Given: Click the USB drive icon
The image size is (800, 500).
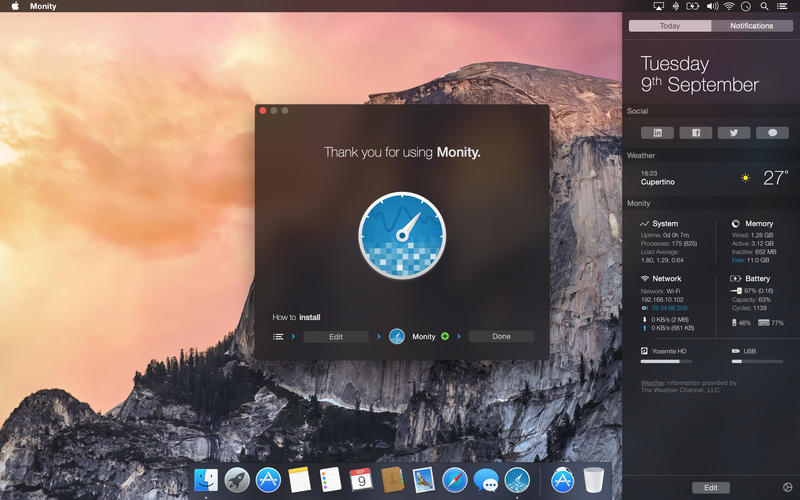Looking at the screenshot, I should pos(736,351).
